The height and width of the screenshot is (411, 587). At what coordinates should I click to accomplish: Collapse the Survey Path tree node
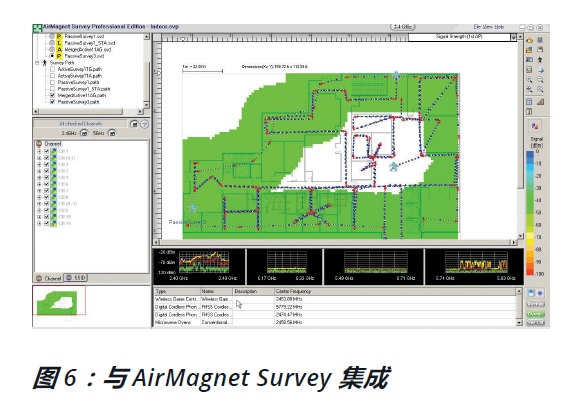pyautogui.click(x=37, y=63)
